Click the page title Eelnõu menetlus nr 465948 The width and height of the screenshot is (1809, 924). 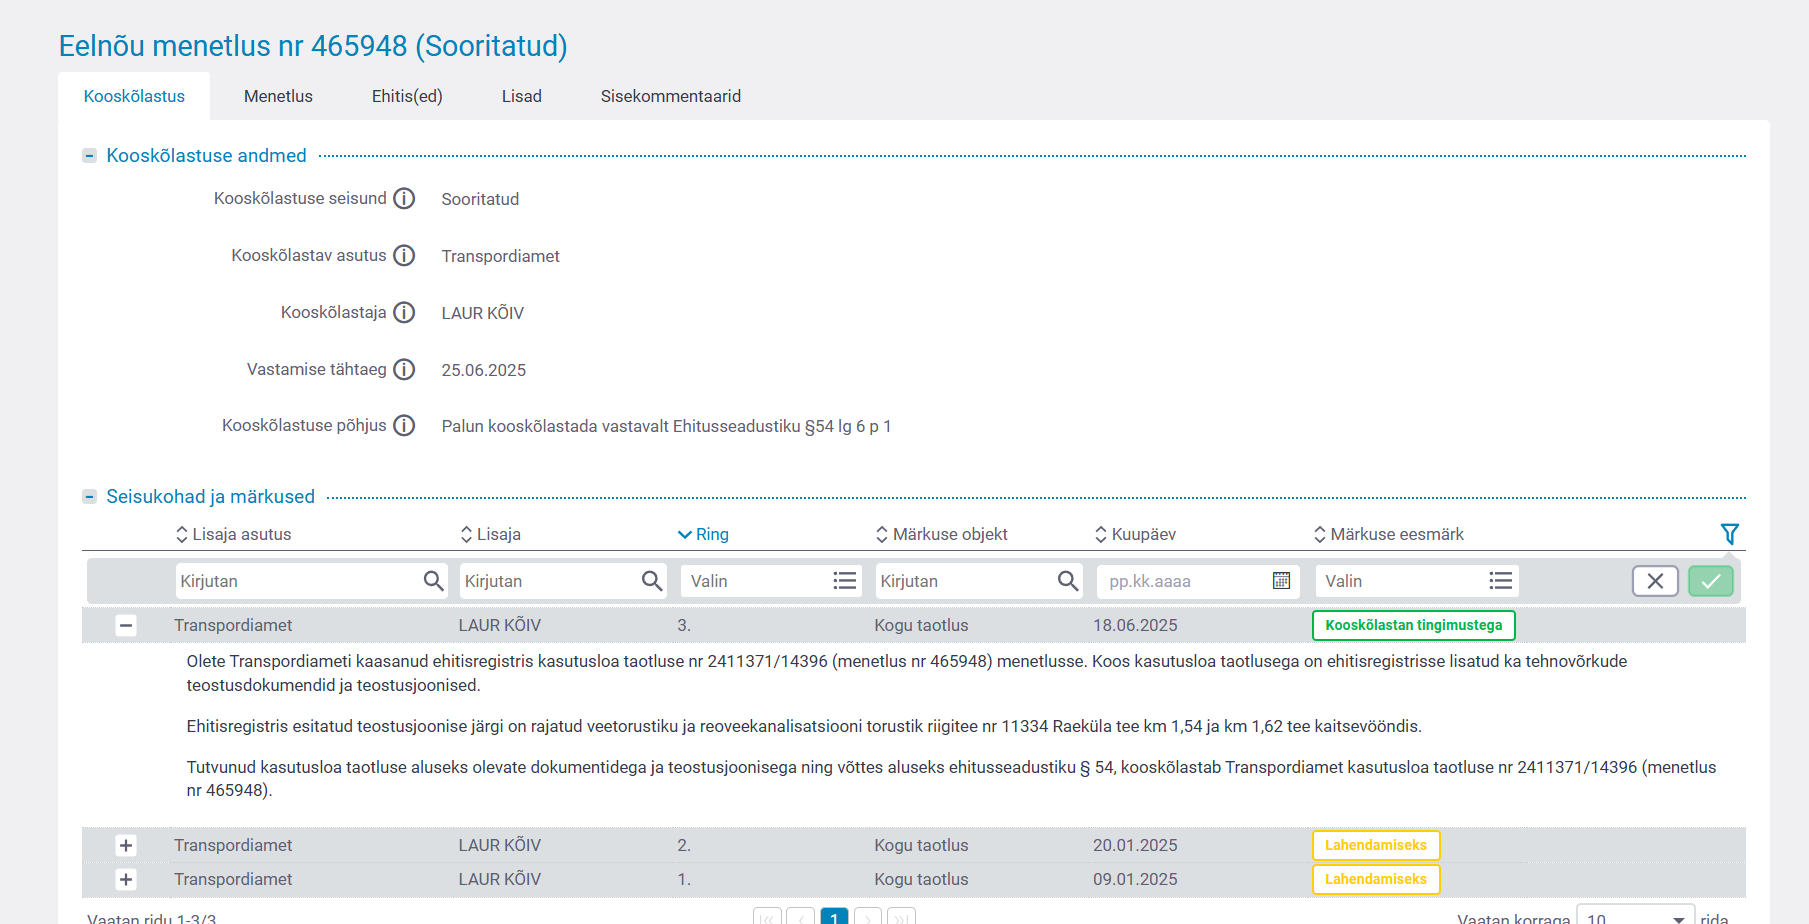coord(313,46)
